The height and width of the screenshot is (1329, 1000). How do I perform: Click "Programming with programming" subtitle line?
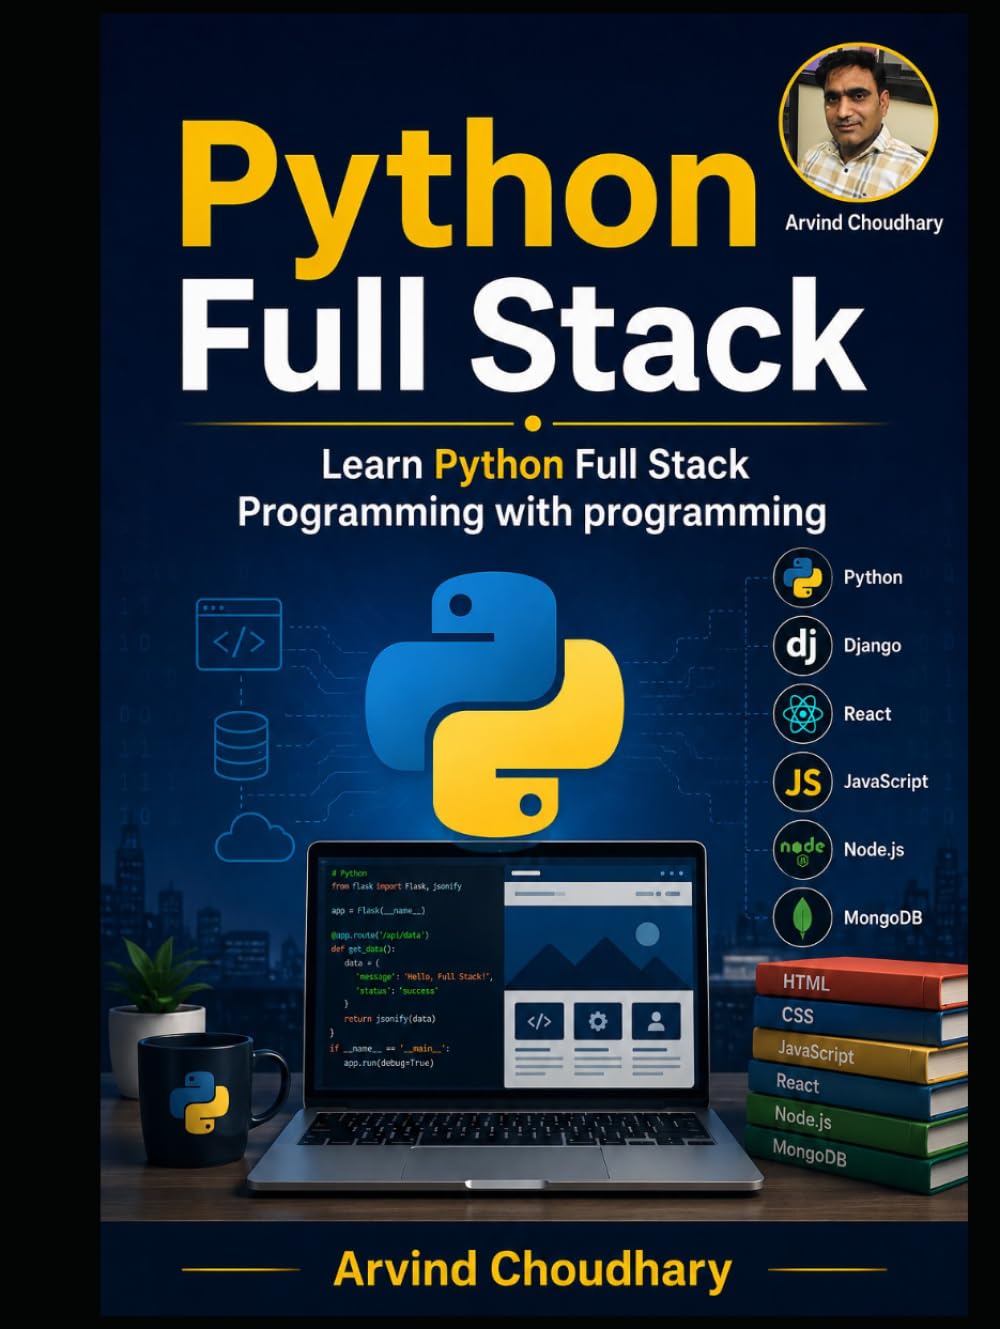(532, 512)
